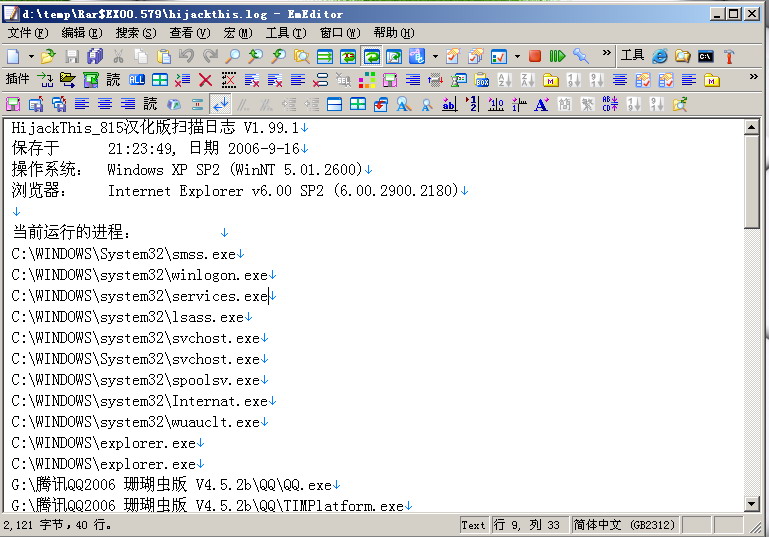Click the folder-magnifier icon in tools bar
Viewport: 769px width, 537px height.
(683, 56)
